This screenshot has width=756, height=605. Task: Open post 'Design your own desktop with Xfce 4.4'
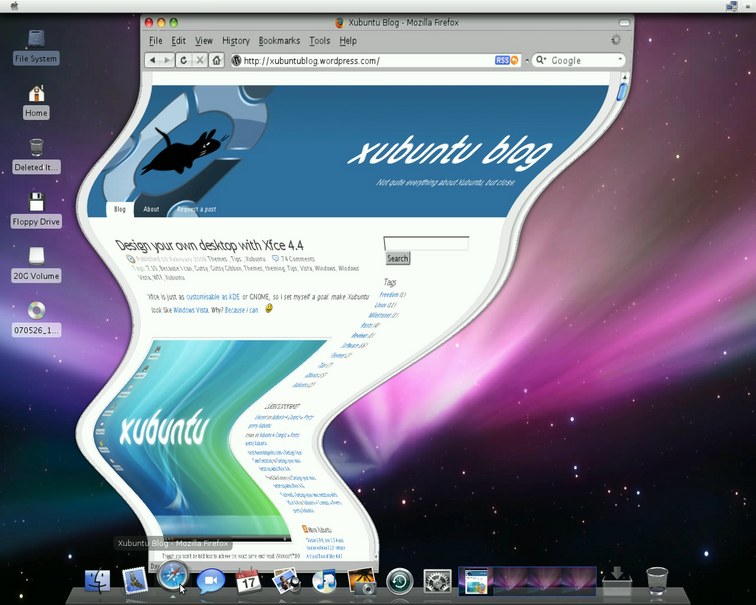point(209,245)
